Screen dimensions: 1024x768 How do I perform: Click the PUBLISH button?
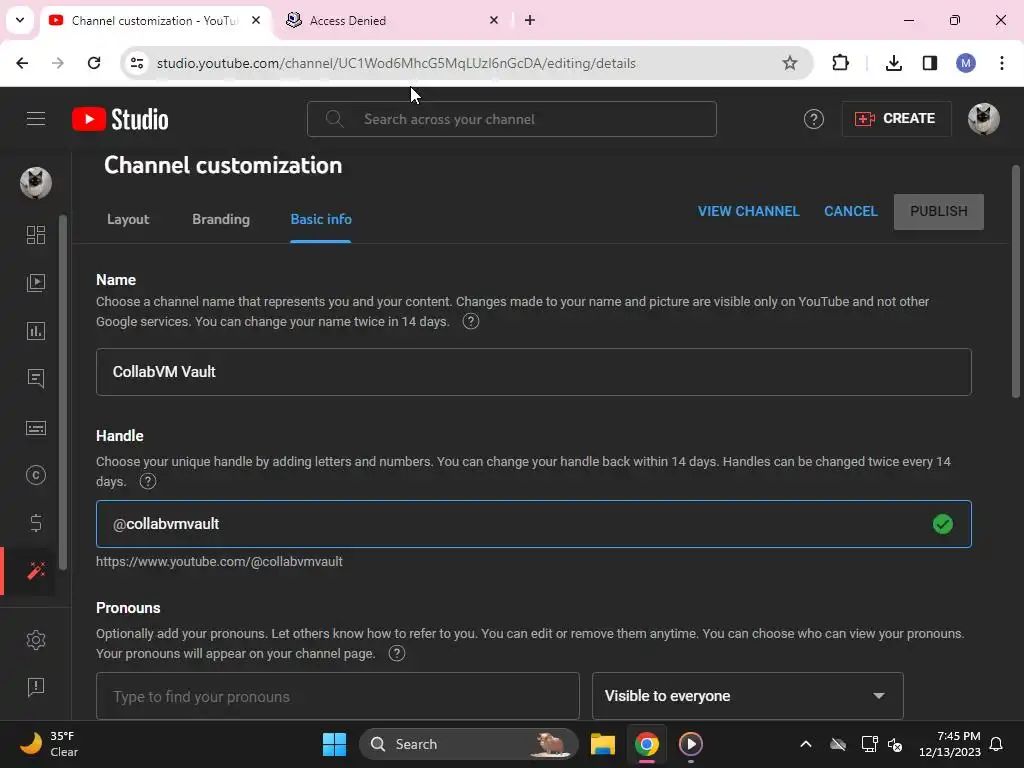click(x=938, y=212)
